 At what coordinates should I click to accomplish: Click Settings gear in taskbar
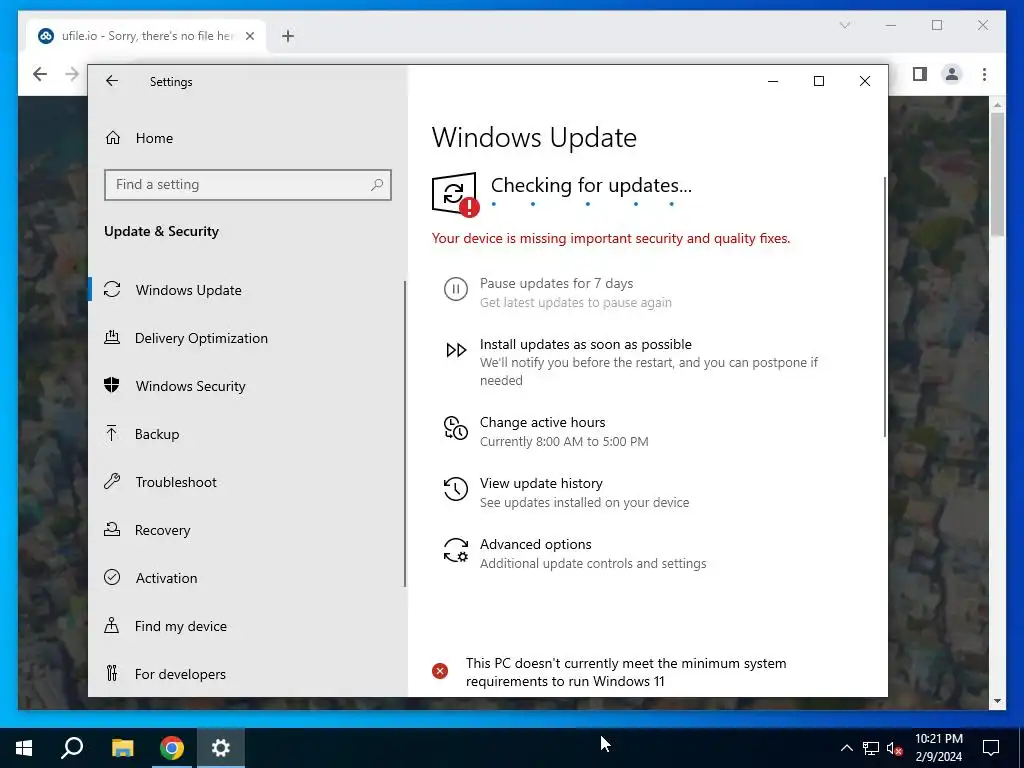click(221, 748)
